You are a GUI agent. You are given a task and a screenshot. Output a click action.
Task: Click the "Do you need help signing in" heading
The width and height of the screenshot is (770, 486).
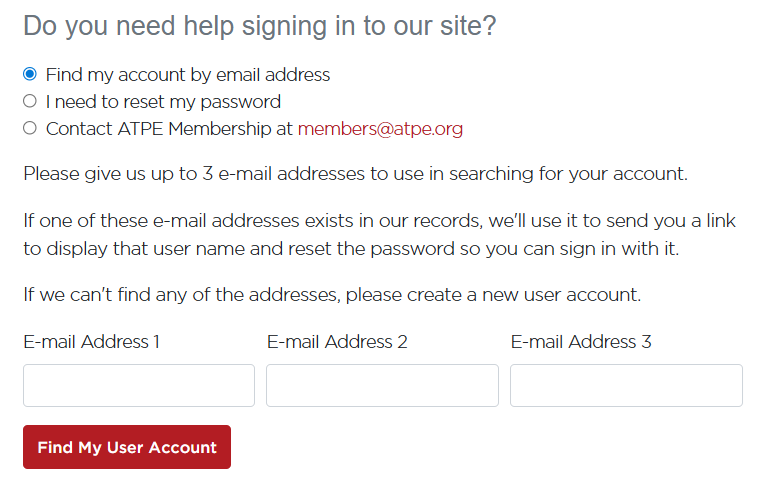[x=260, y=26]
